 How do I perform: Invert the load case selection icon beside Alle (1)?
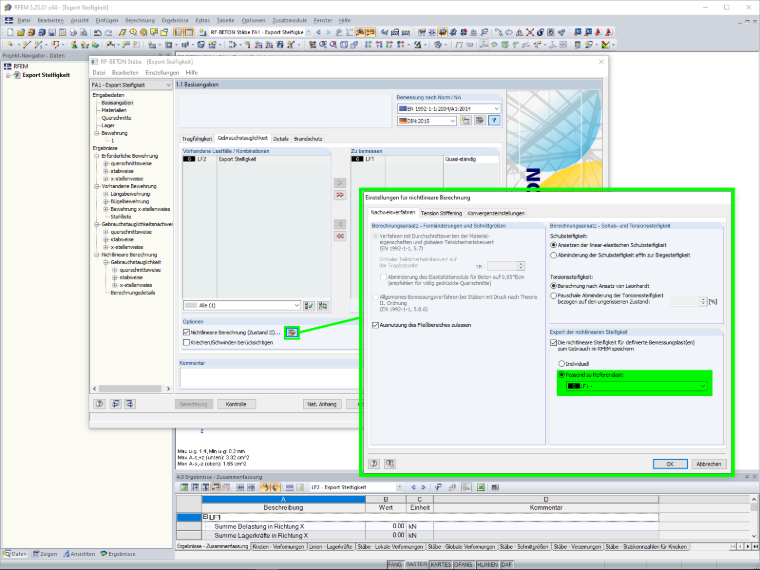pyautogui.click(x=322, y=305)
